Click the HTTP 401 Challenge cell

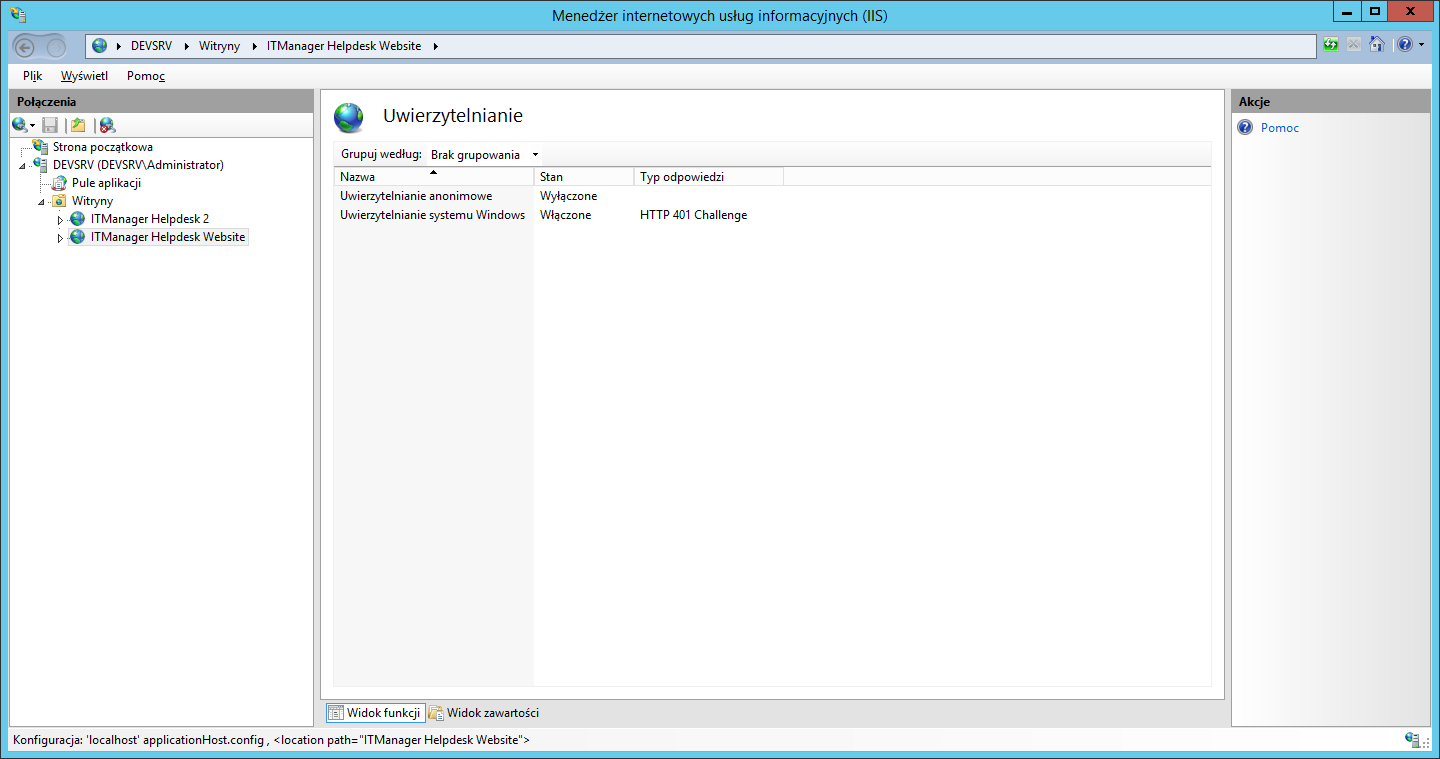point(693,215)
